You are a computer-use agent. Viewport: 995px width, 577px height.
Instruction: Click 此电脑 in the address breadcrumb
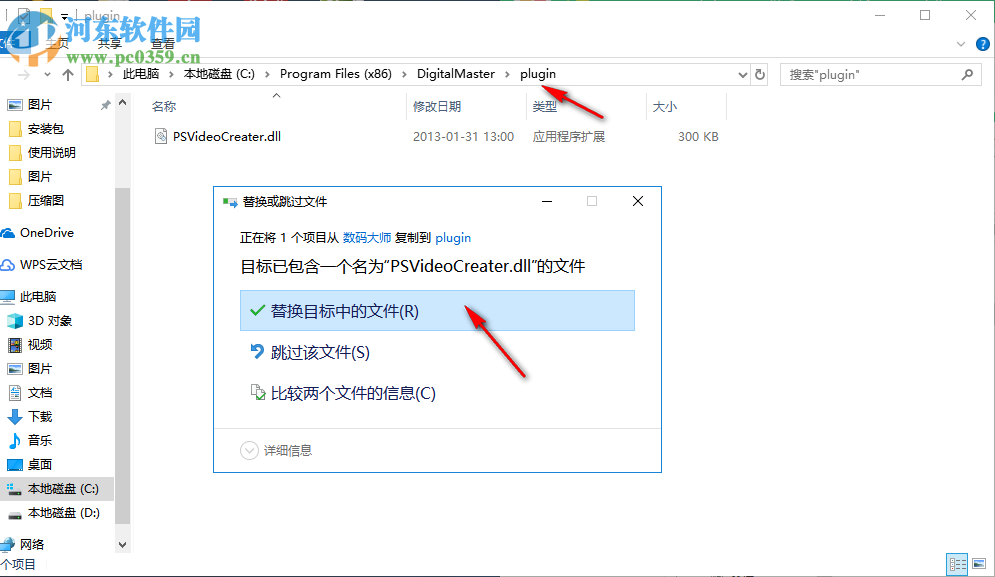coord(141,74)
